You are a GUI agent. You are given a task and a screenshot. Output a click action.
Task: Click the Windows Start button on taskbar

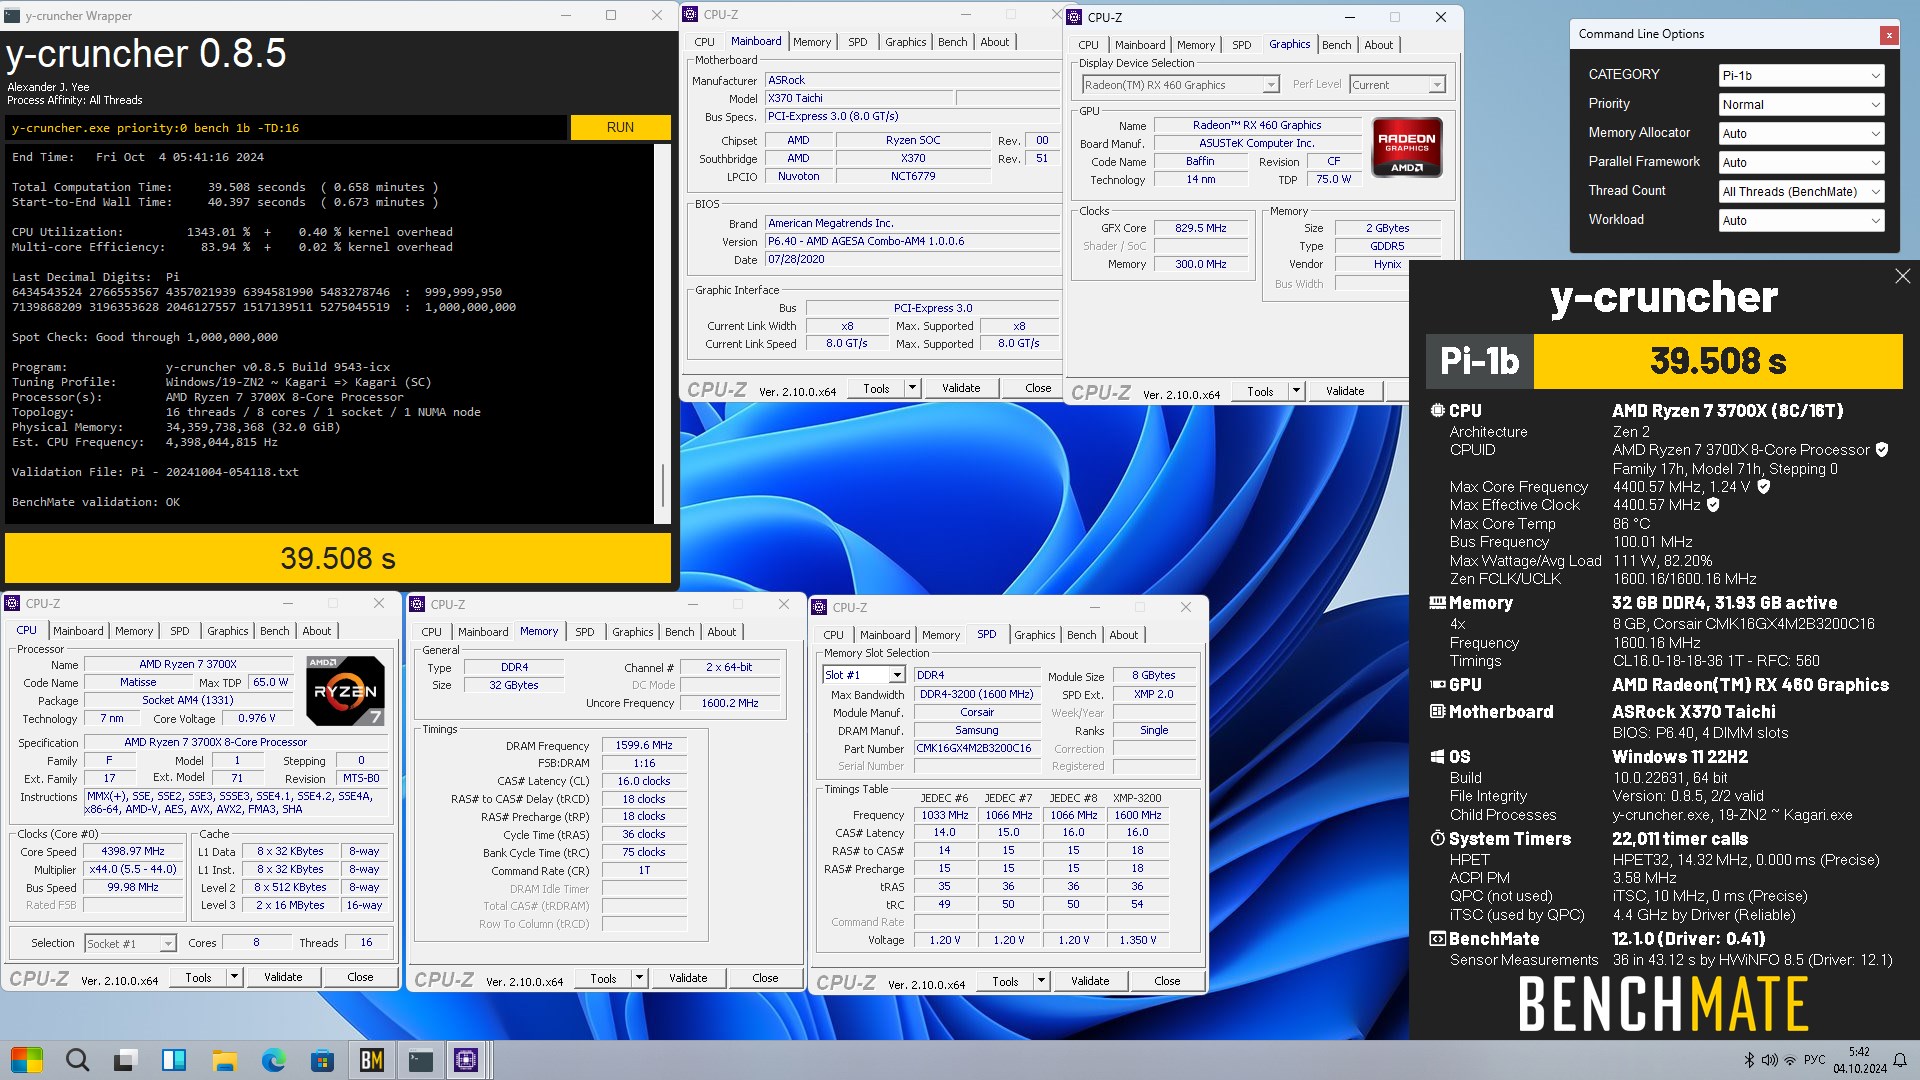click(27, 1060)
